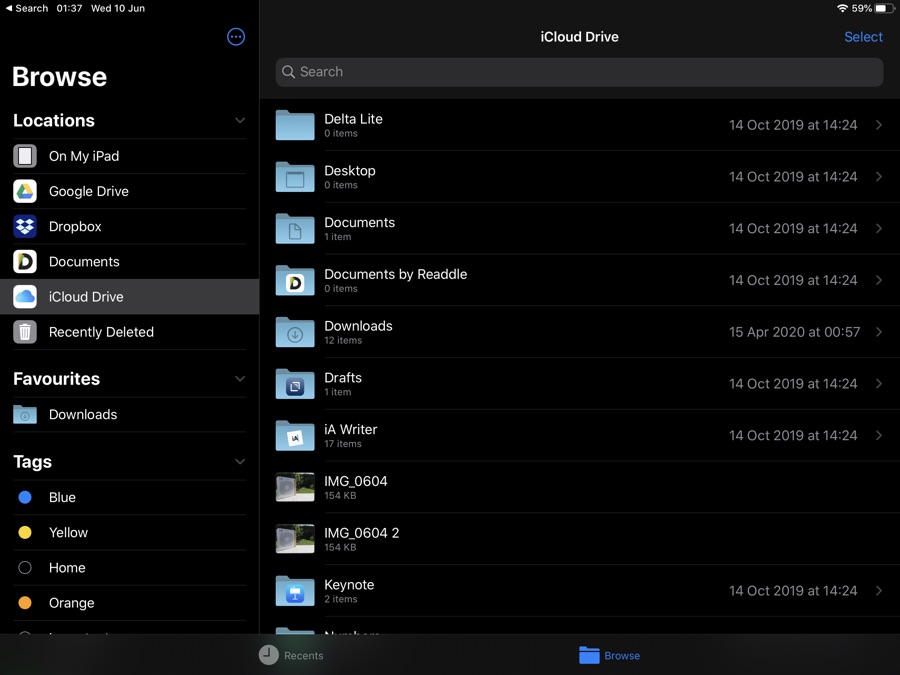This screenshot has height=675, width=900.
Task: Tap the Delta Lite folder name
Action: coord(354,119)
